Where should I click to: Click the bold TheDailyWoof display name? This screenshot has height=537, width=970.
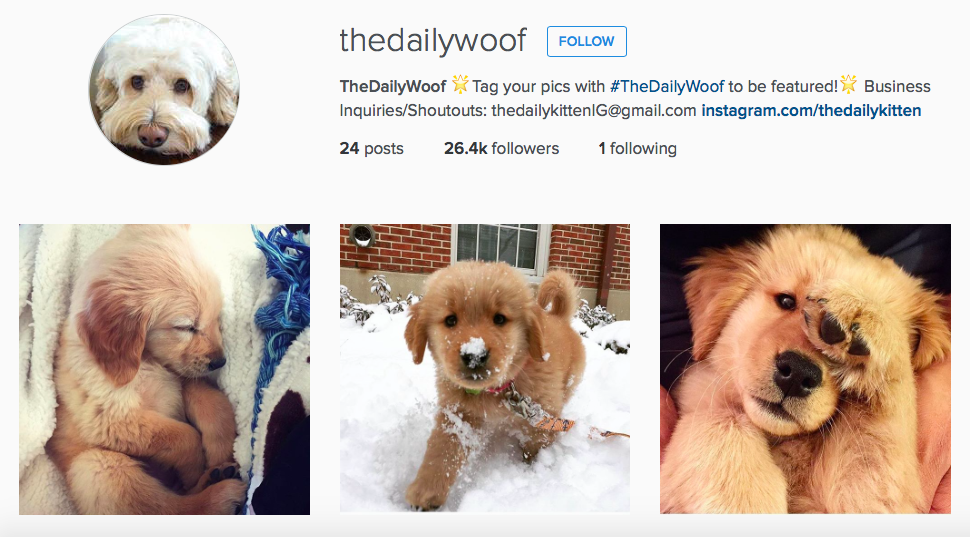[x=393, y=86]
